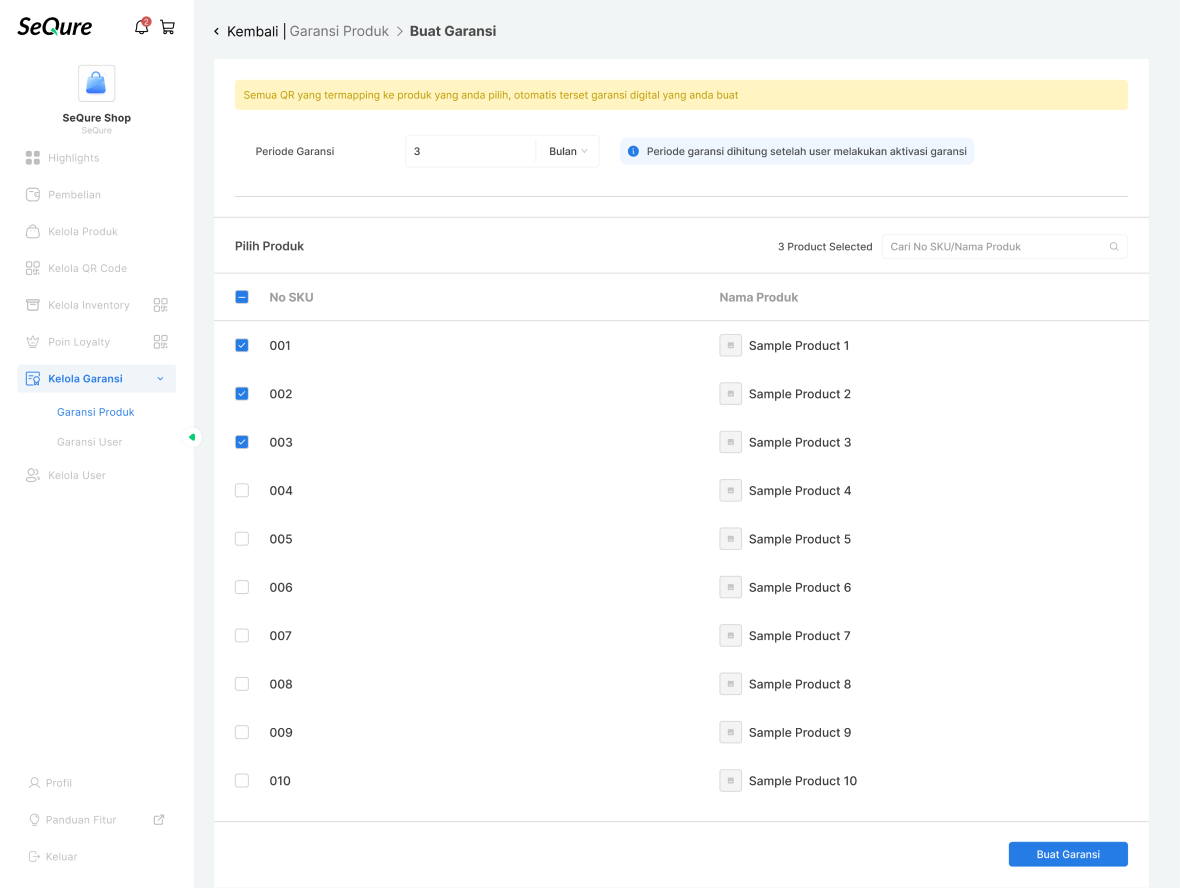Click Sample Product 1 image thumbnail
The width and height of the screenshot is (1180, 888).
click(730, 345)
